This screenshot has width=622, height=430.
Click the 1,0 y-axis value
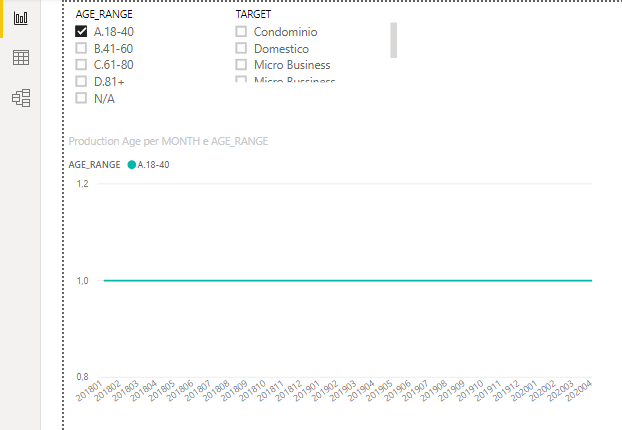click(x=83, y=281)
